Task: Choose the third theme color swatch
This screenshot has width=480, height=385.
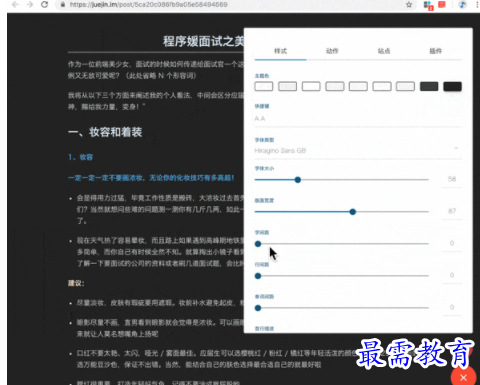Action: pos(311,87)
